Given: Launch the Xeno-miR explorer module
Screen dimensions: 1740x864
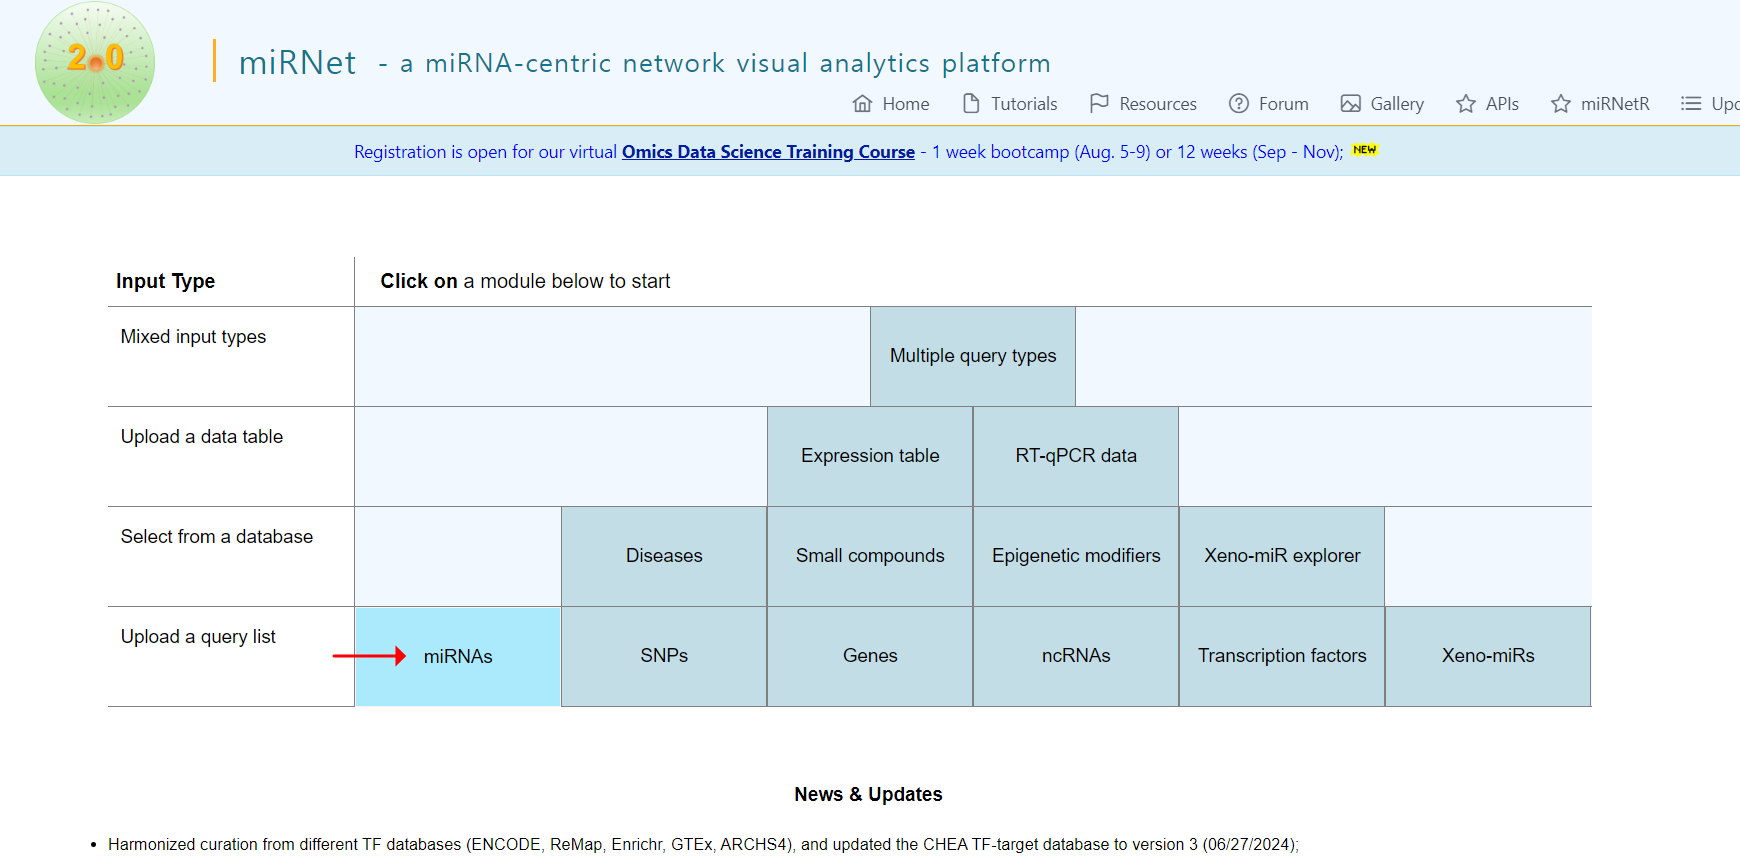Looking at the screenshot, I should [x=1282, y=556].
